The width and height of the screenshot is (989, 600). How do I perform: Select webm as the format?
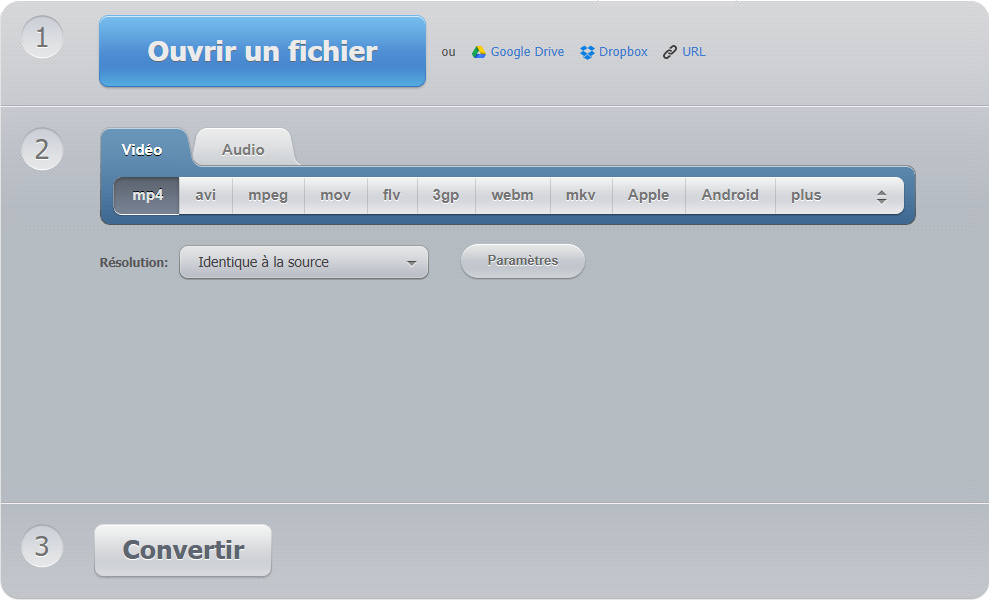coord(512,195)
